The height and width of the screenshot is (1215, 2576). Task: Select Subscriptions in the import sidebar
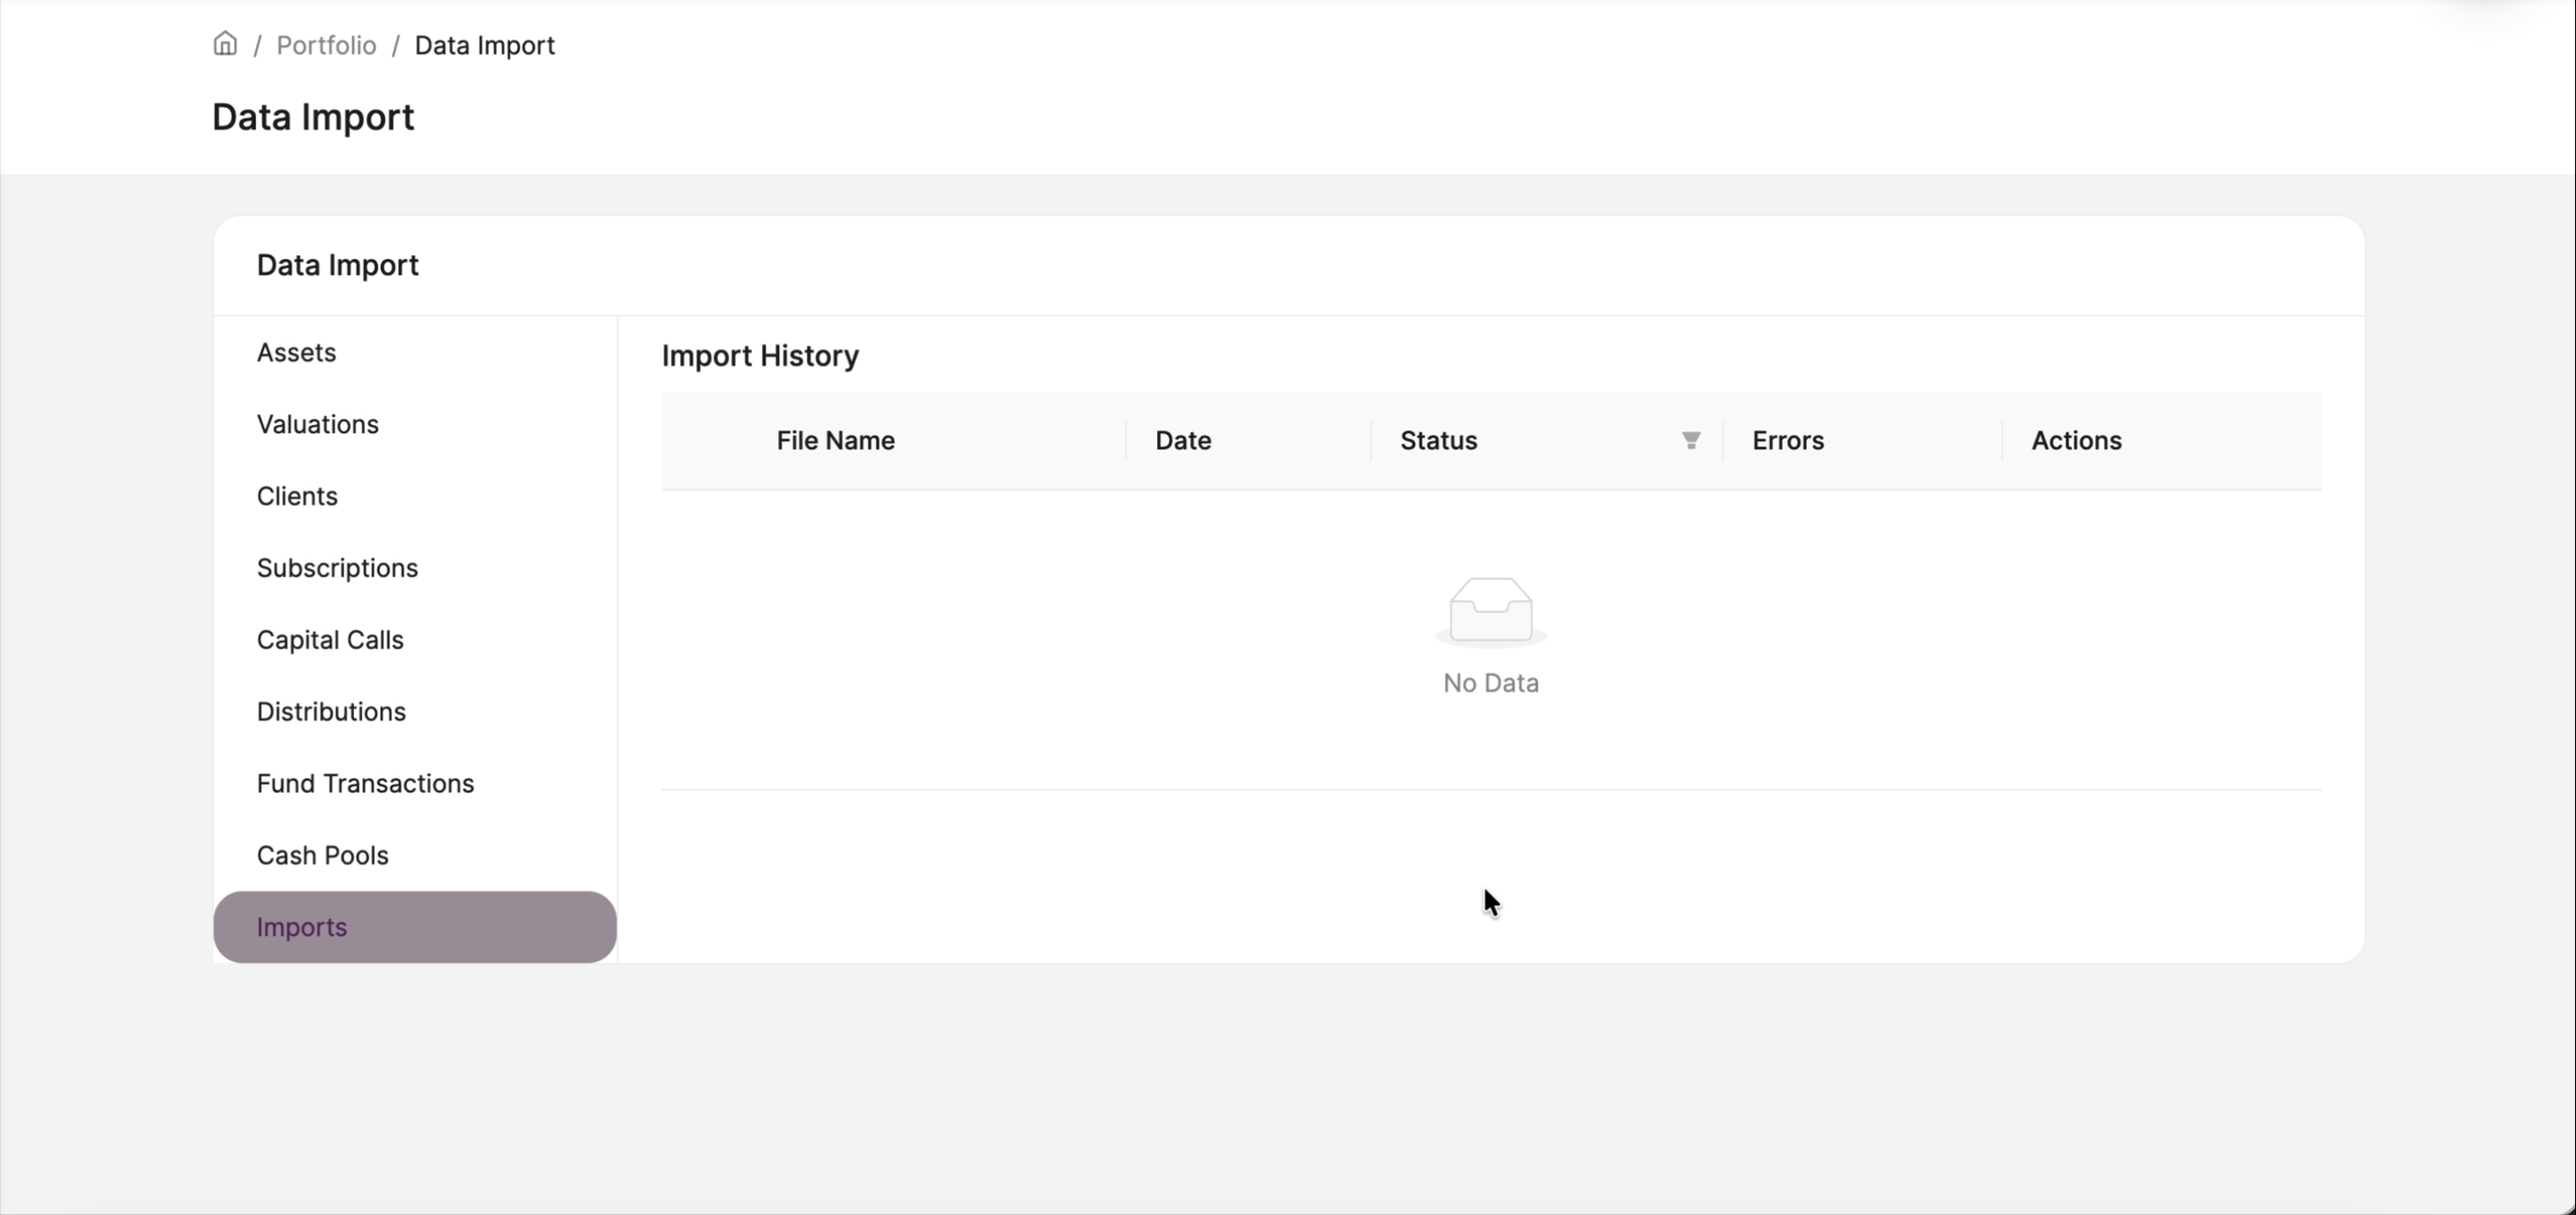(415, 569)
